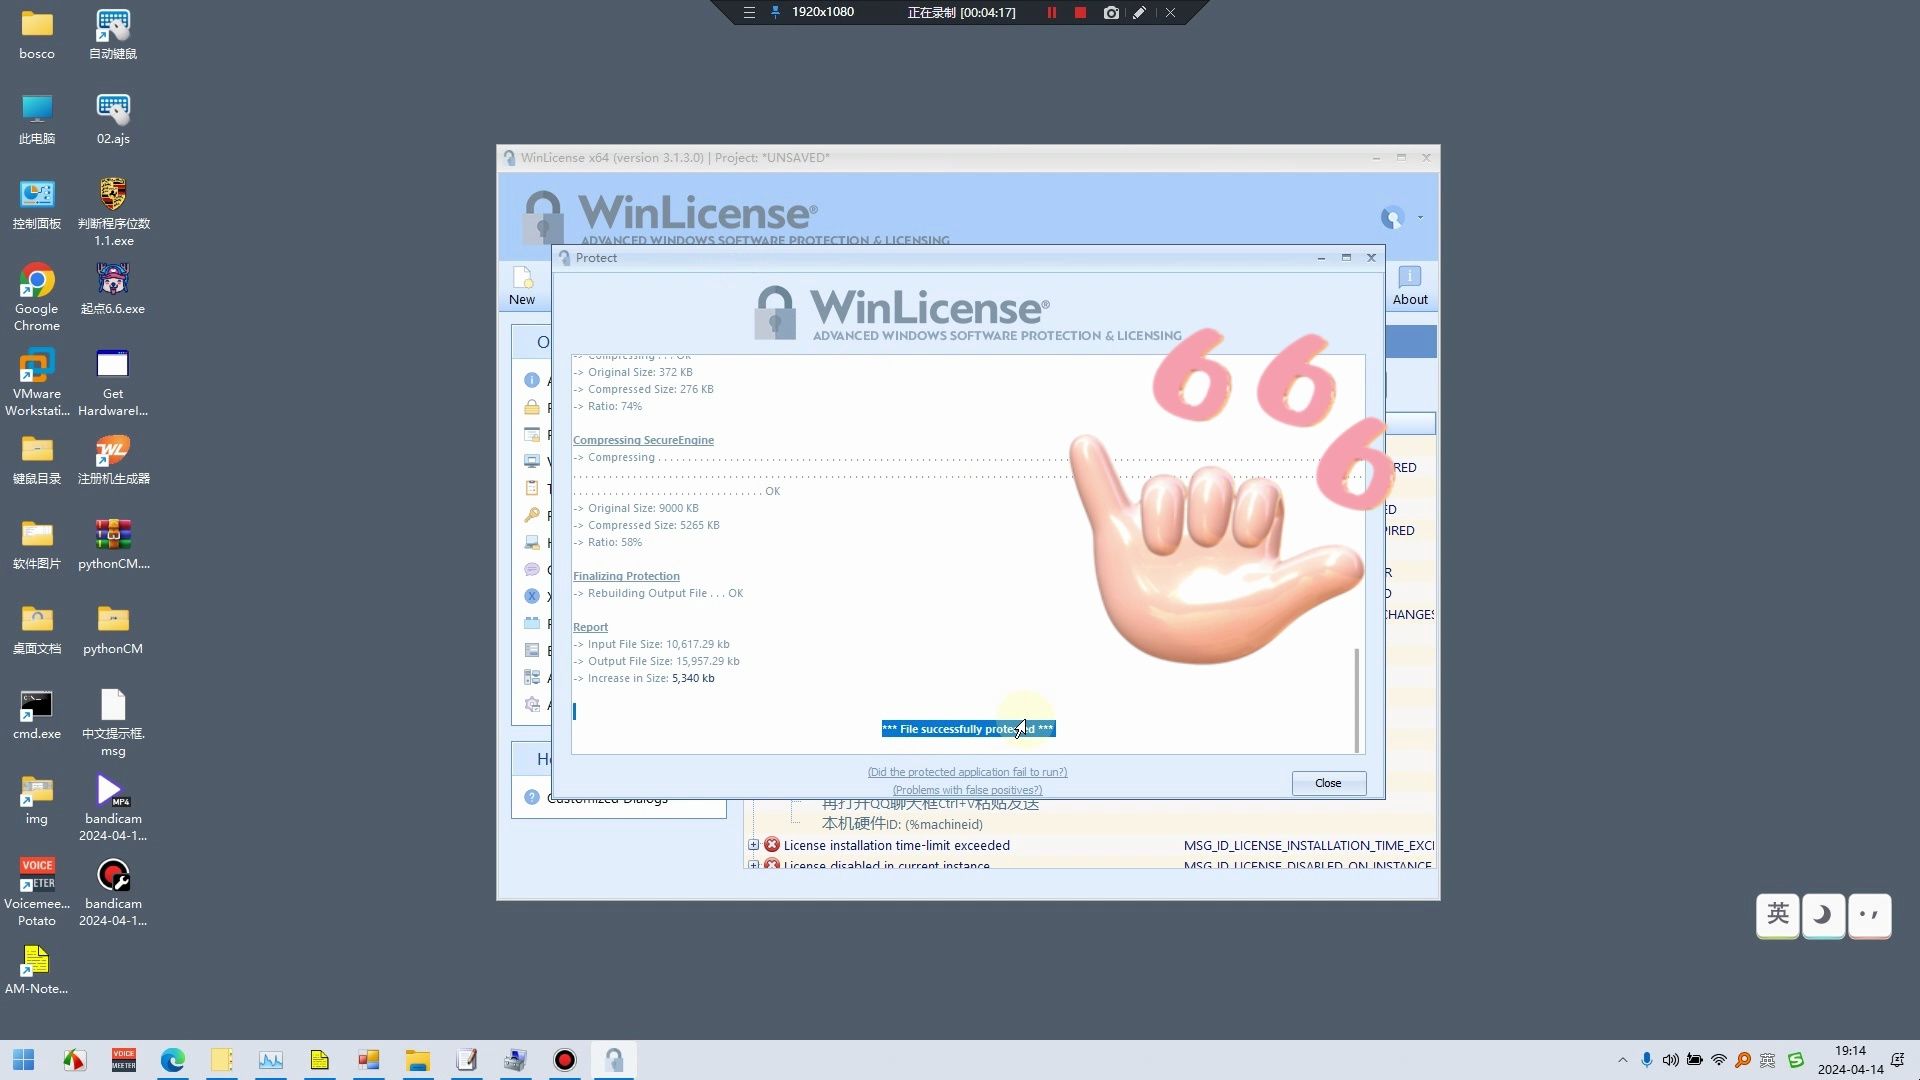Click the volume speaker icon in system tray
1920x1080 pixels.
click(x=1670, y=1060)
